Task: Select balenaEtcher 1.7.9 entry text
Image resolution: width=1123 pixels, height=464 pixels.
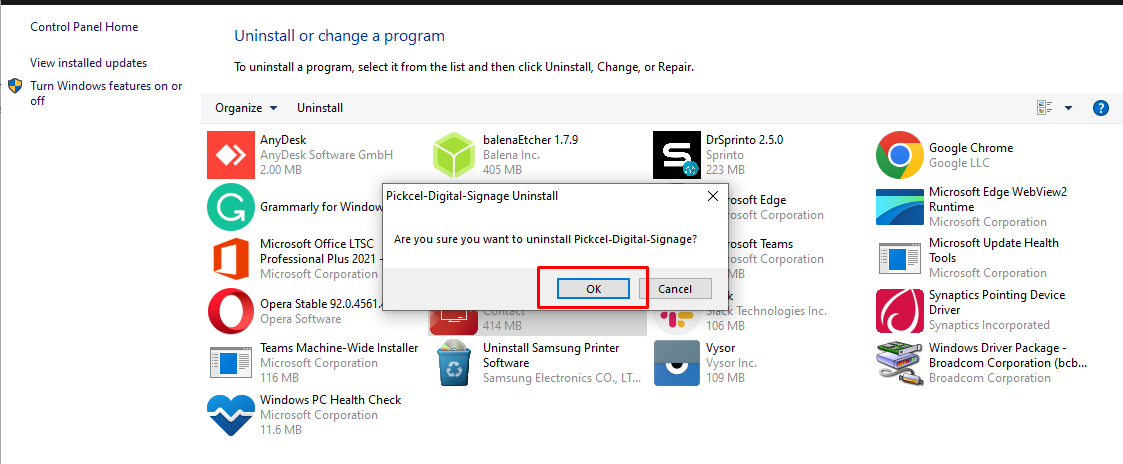Action: point(531,140)
